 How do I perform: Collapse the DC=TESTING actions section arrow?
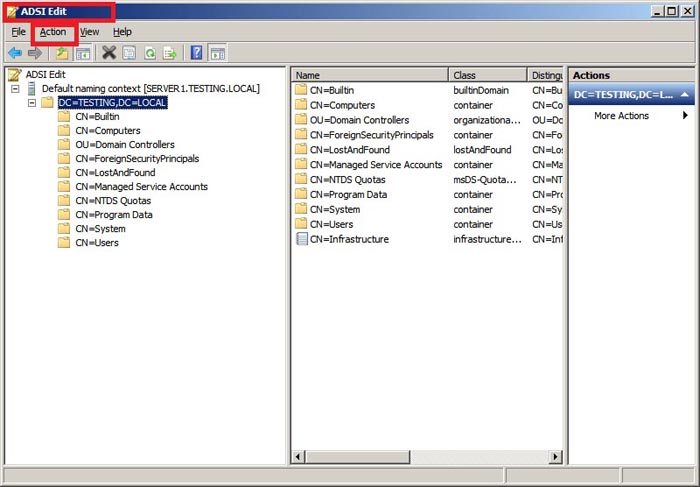point(684,95)
